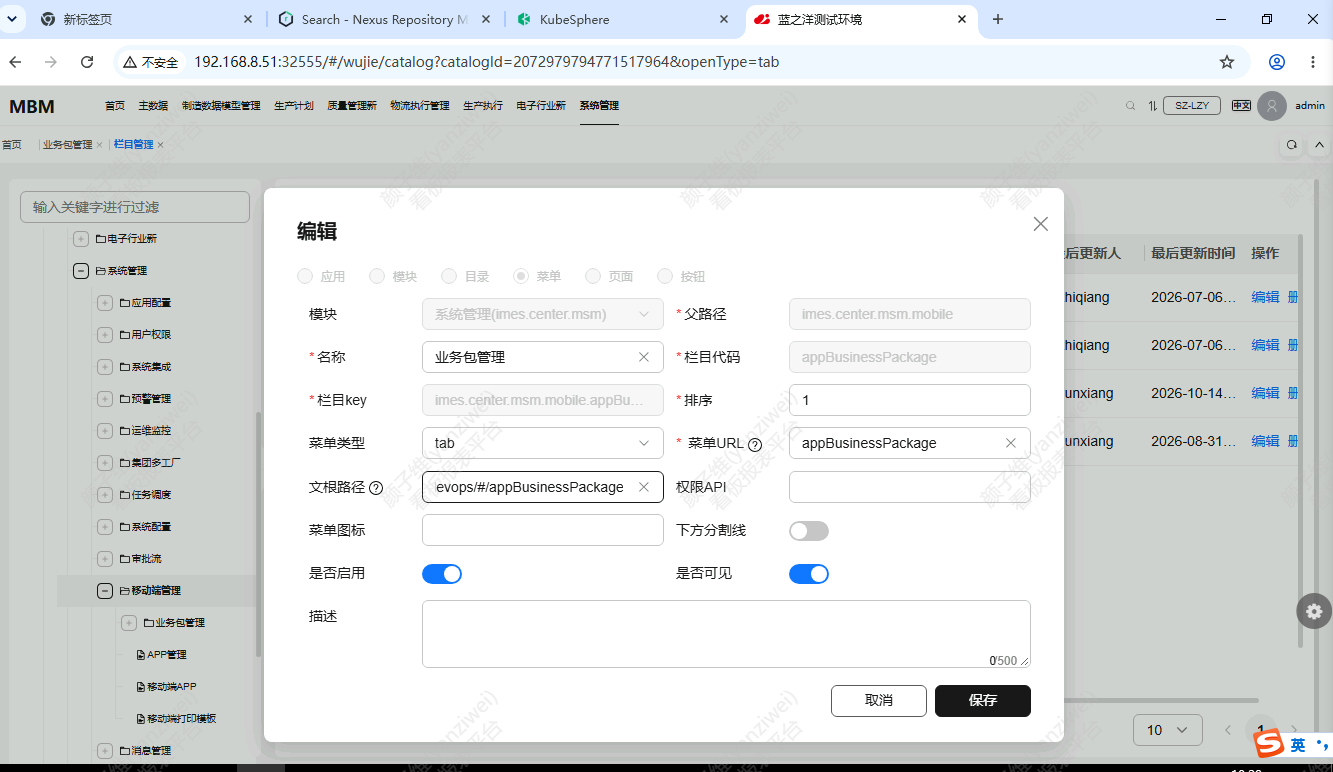
Task: Clear the 菜单URL field using its X icon
Action: (1011, 443)
